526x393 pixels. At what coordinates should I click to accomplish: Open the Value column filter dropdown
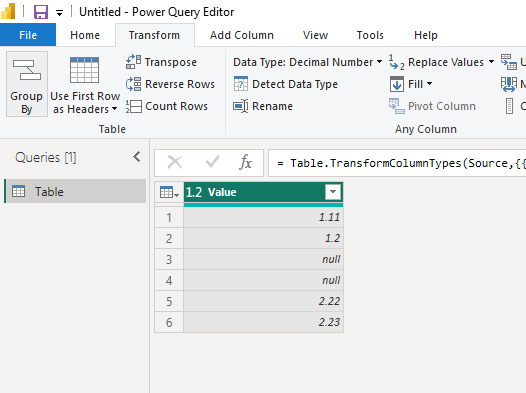333,192
